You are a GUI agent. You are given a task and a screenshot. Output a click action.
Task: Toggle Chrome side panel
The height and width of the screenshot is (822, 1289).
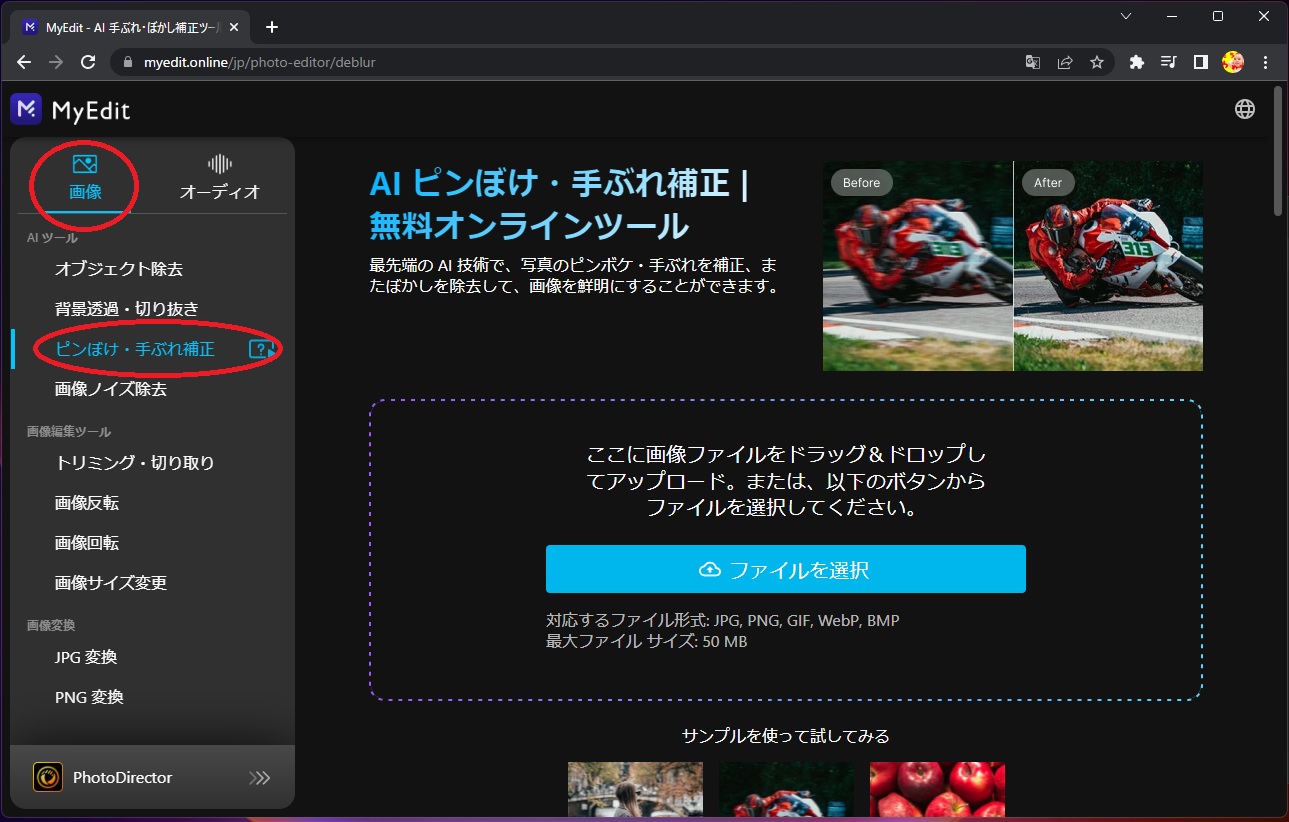[x=1201, y=62]
